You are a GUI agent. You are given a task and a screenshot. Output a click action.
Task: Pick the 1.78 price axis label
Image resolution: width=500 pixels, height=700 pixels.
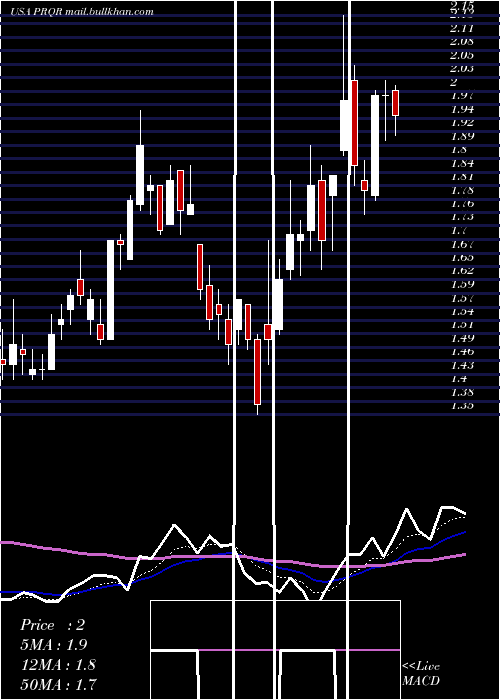coord(462,191)
